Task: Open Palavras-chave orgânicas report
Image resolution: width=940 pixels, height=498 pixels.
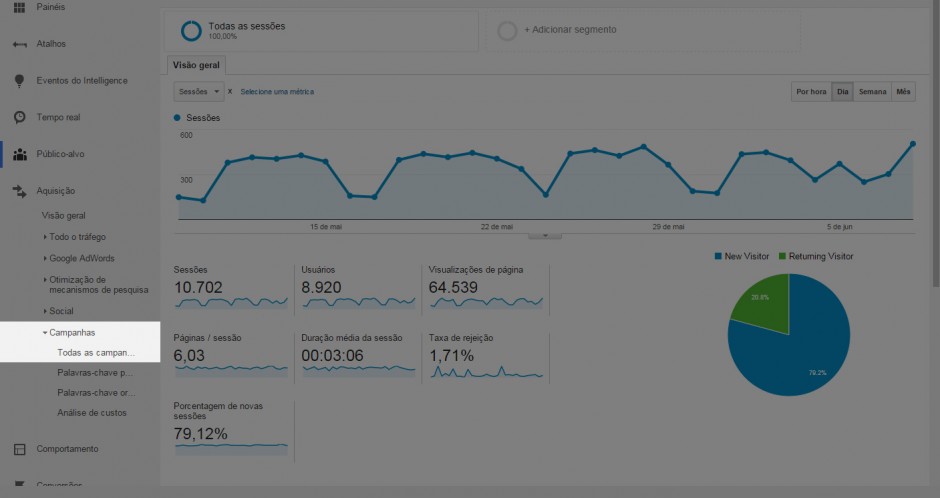Action: click(97, 393)
